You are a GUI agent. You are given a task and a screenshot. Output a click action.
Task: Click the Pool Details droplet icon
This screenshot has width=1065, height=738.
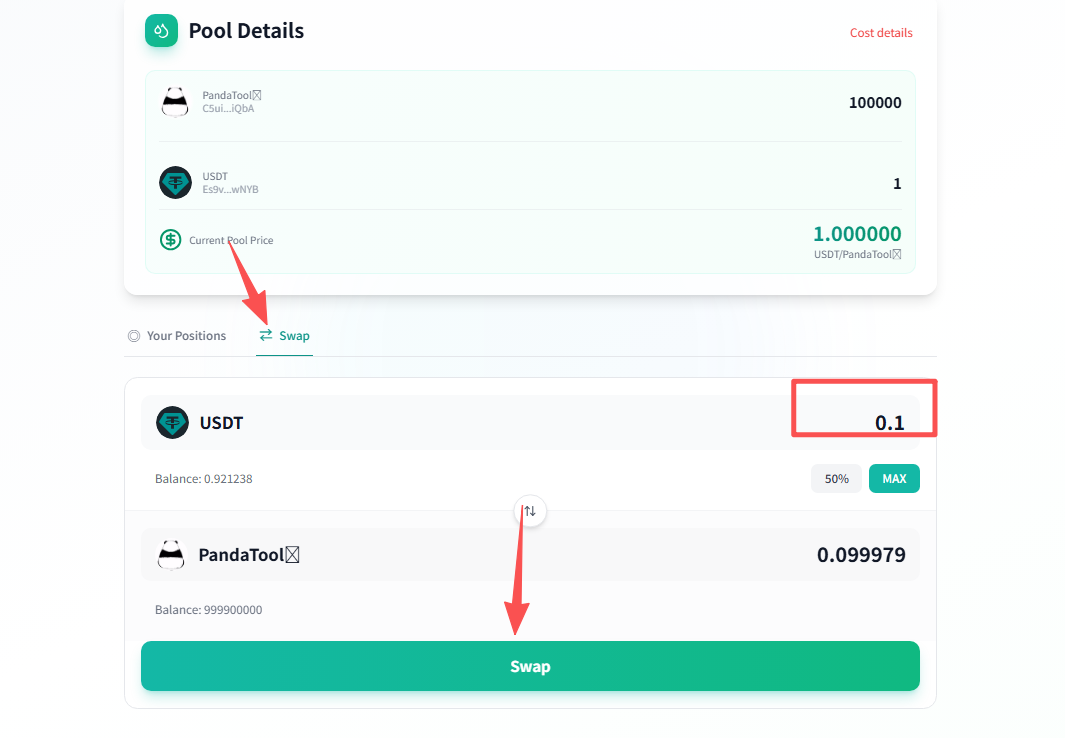(x=161, y=31)
